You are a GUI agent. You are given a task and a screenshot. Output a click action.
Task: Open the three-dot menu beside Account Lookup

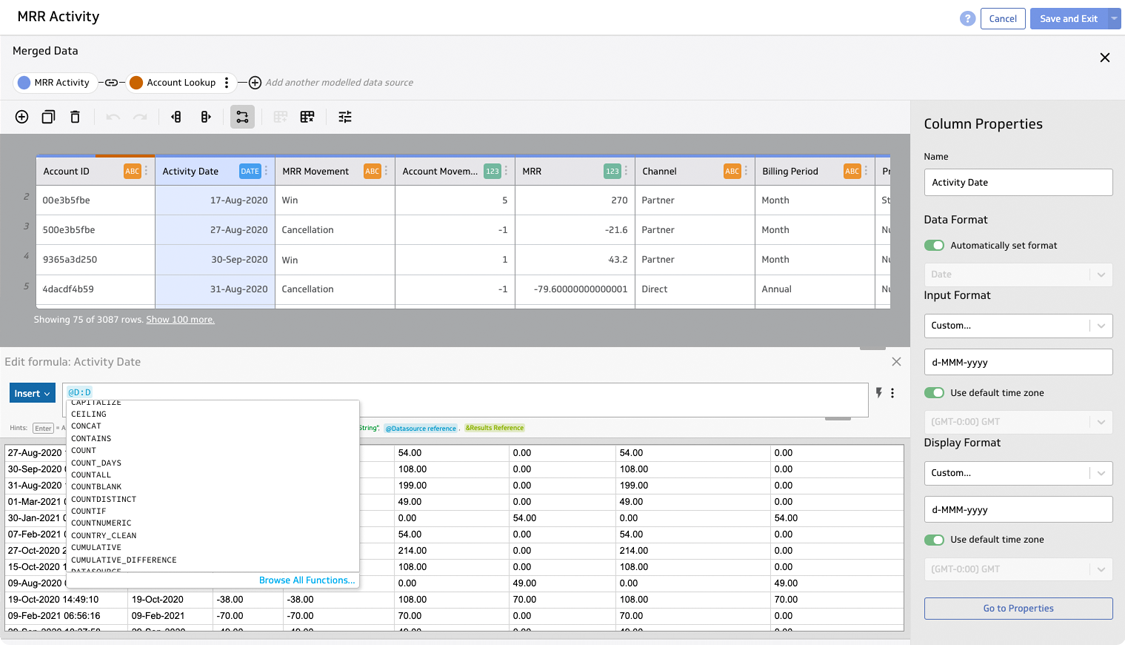coord(226,82)
